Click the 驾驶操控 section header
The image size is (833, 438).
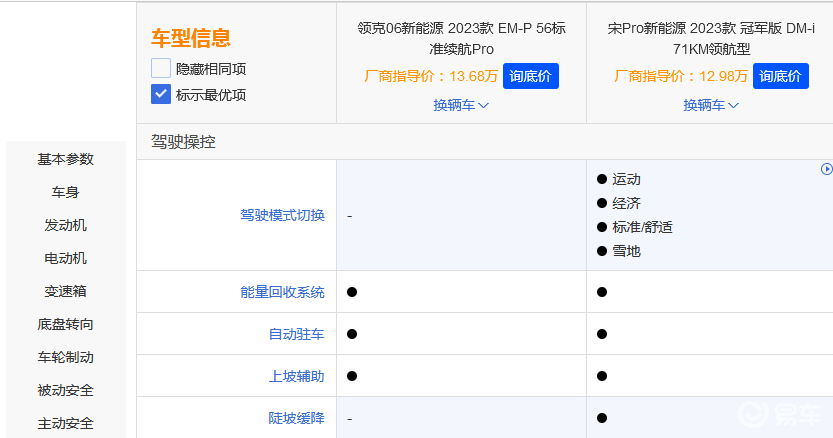(x=183, y=141)
